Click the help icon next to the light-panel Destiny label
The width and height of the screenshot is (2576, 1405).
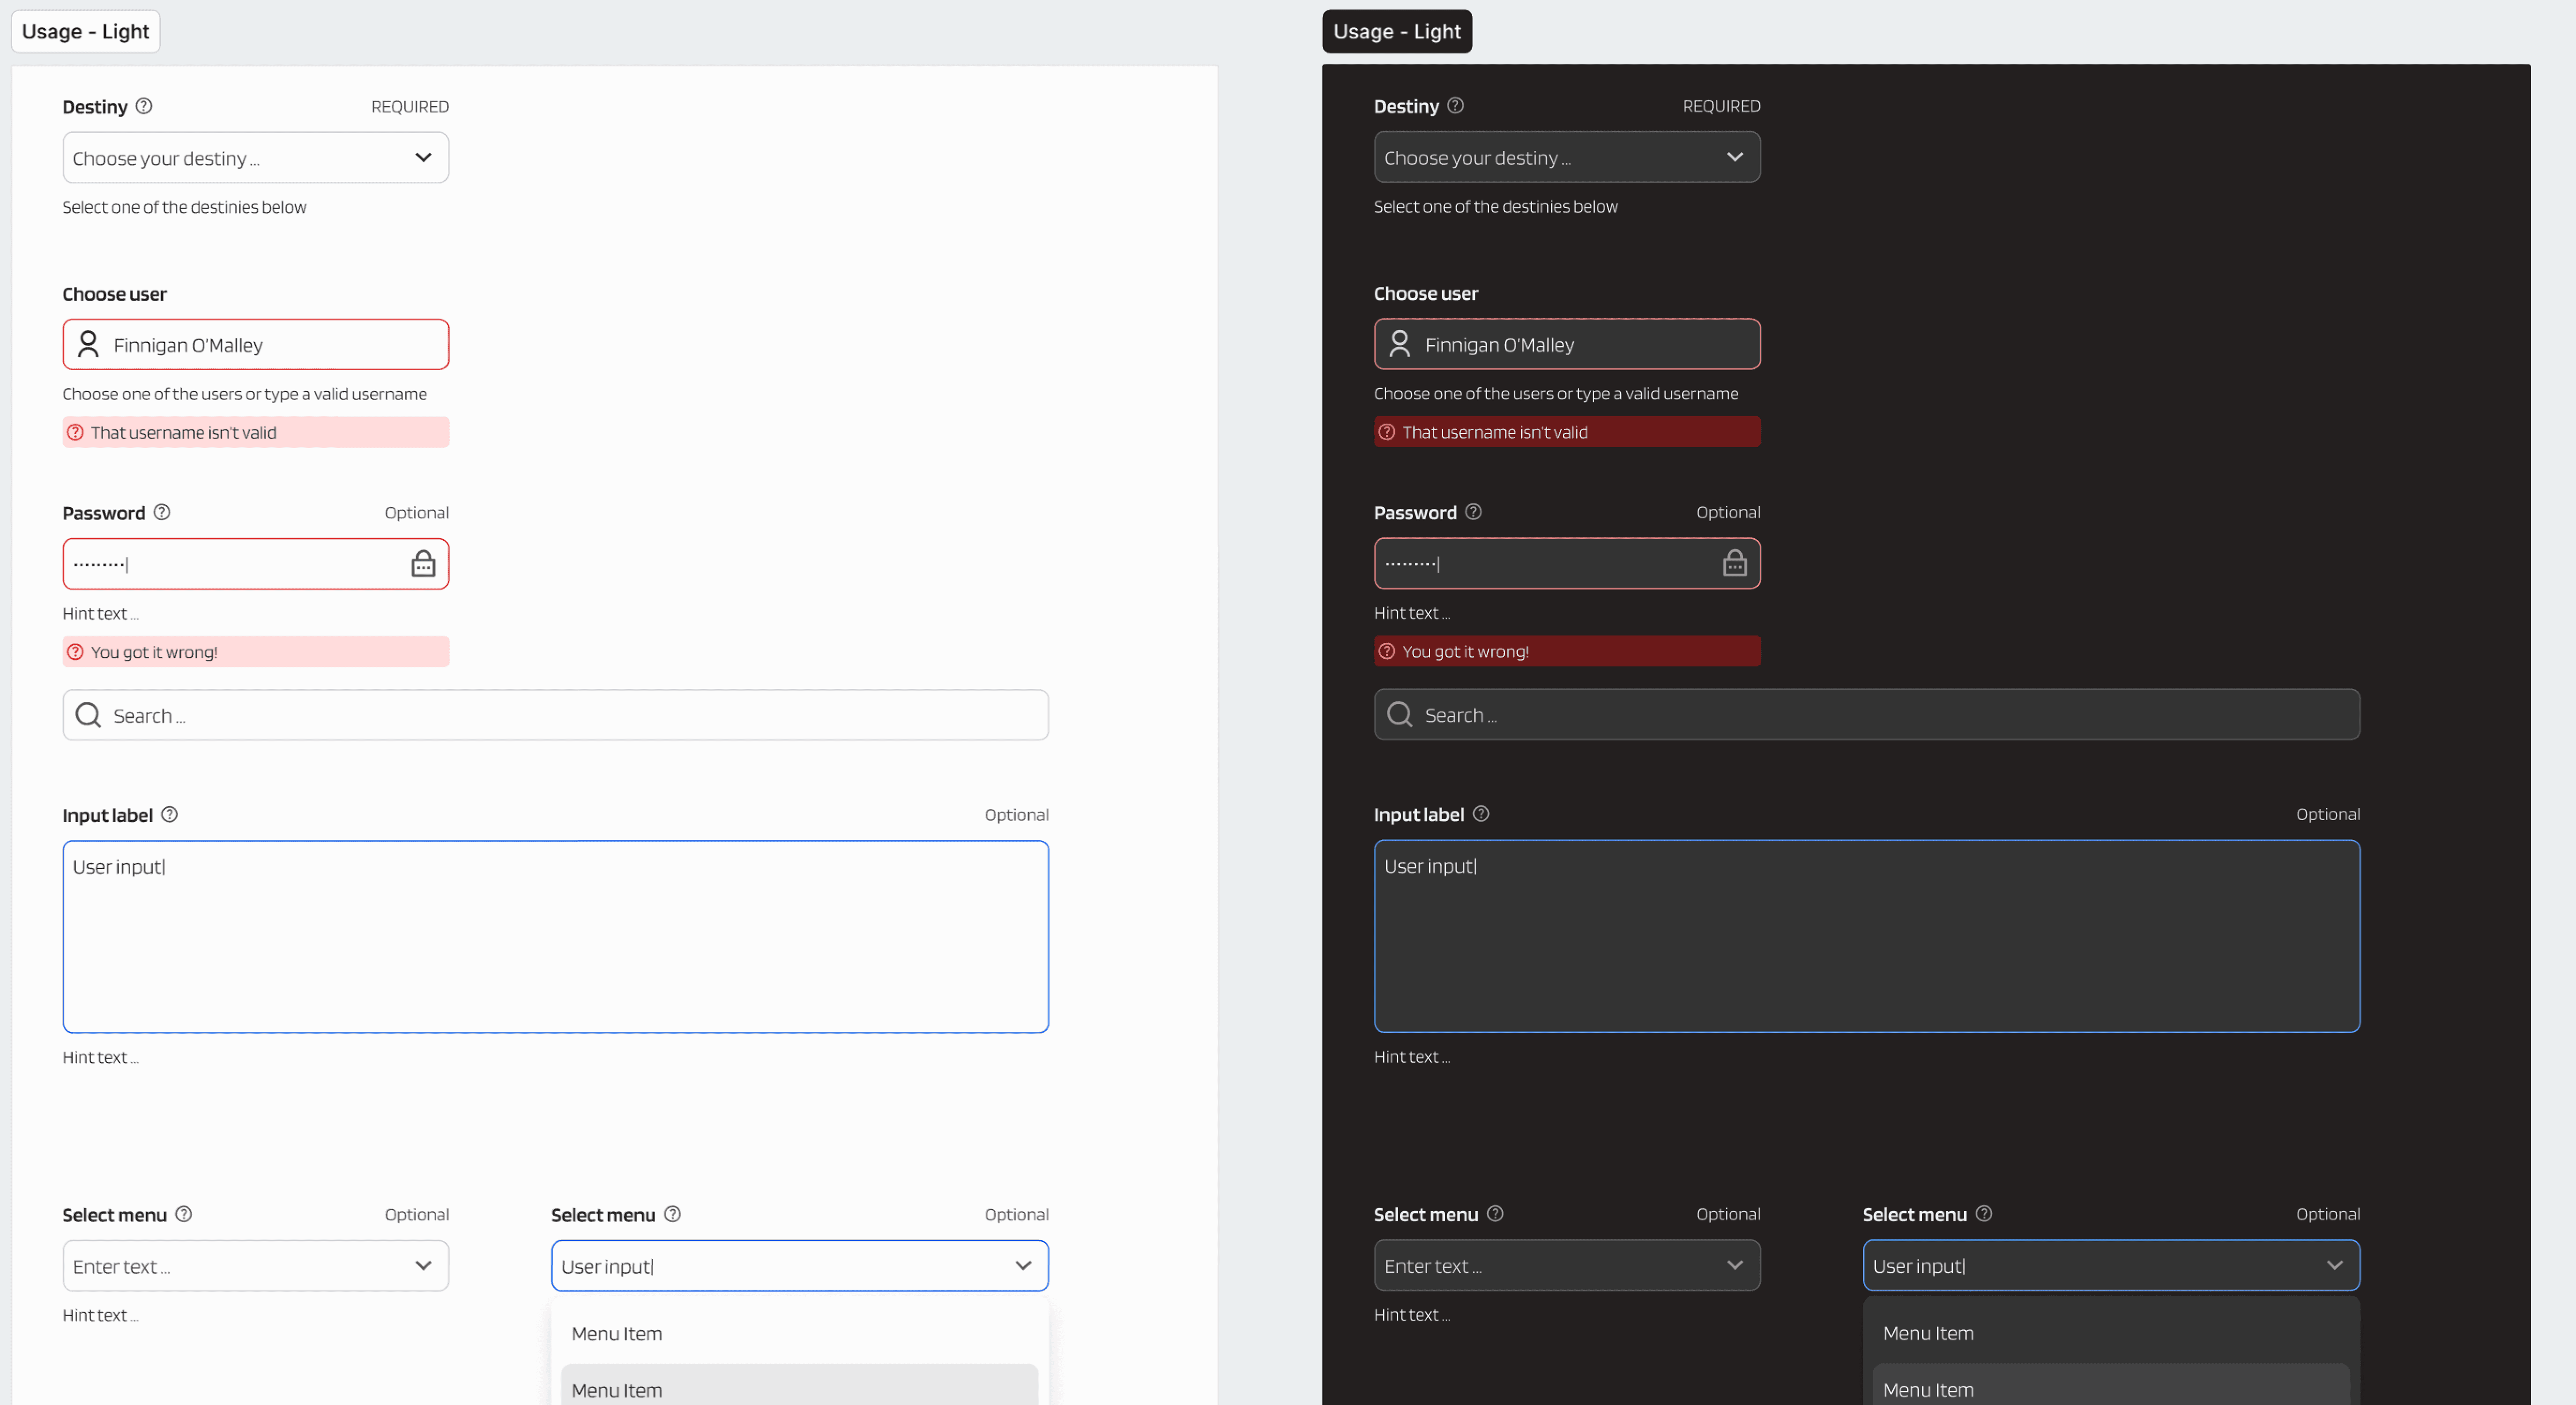(144, 106)
